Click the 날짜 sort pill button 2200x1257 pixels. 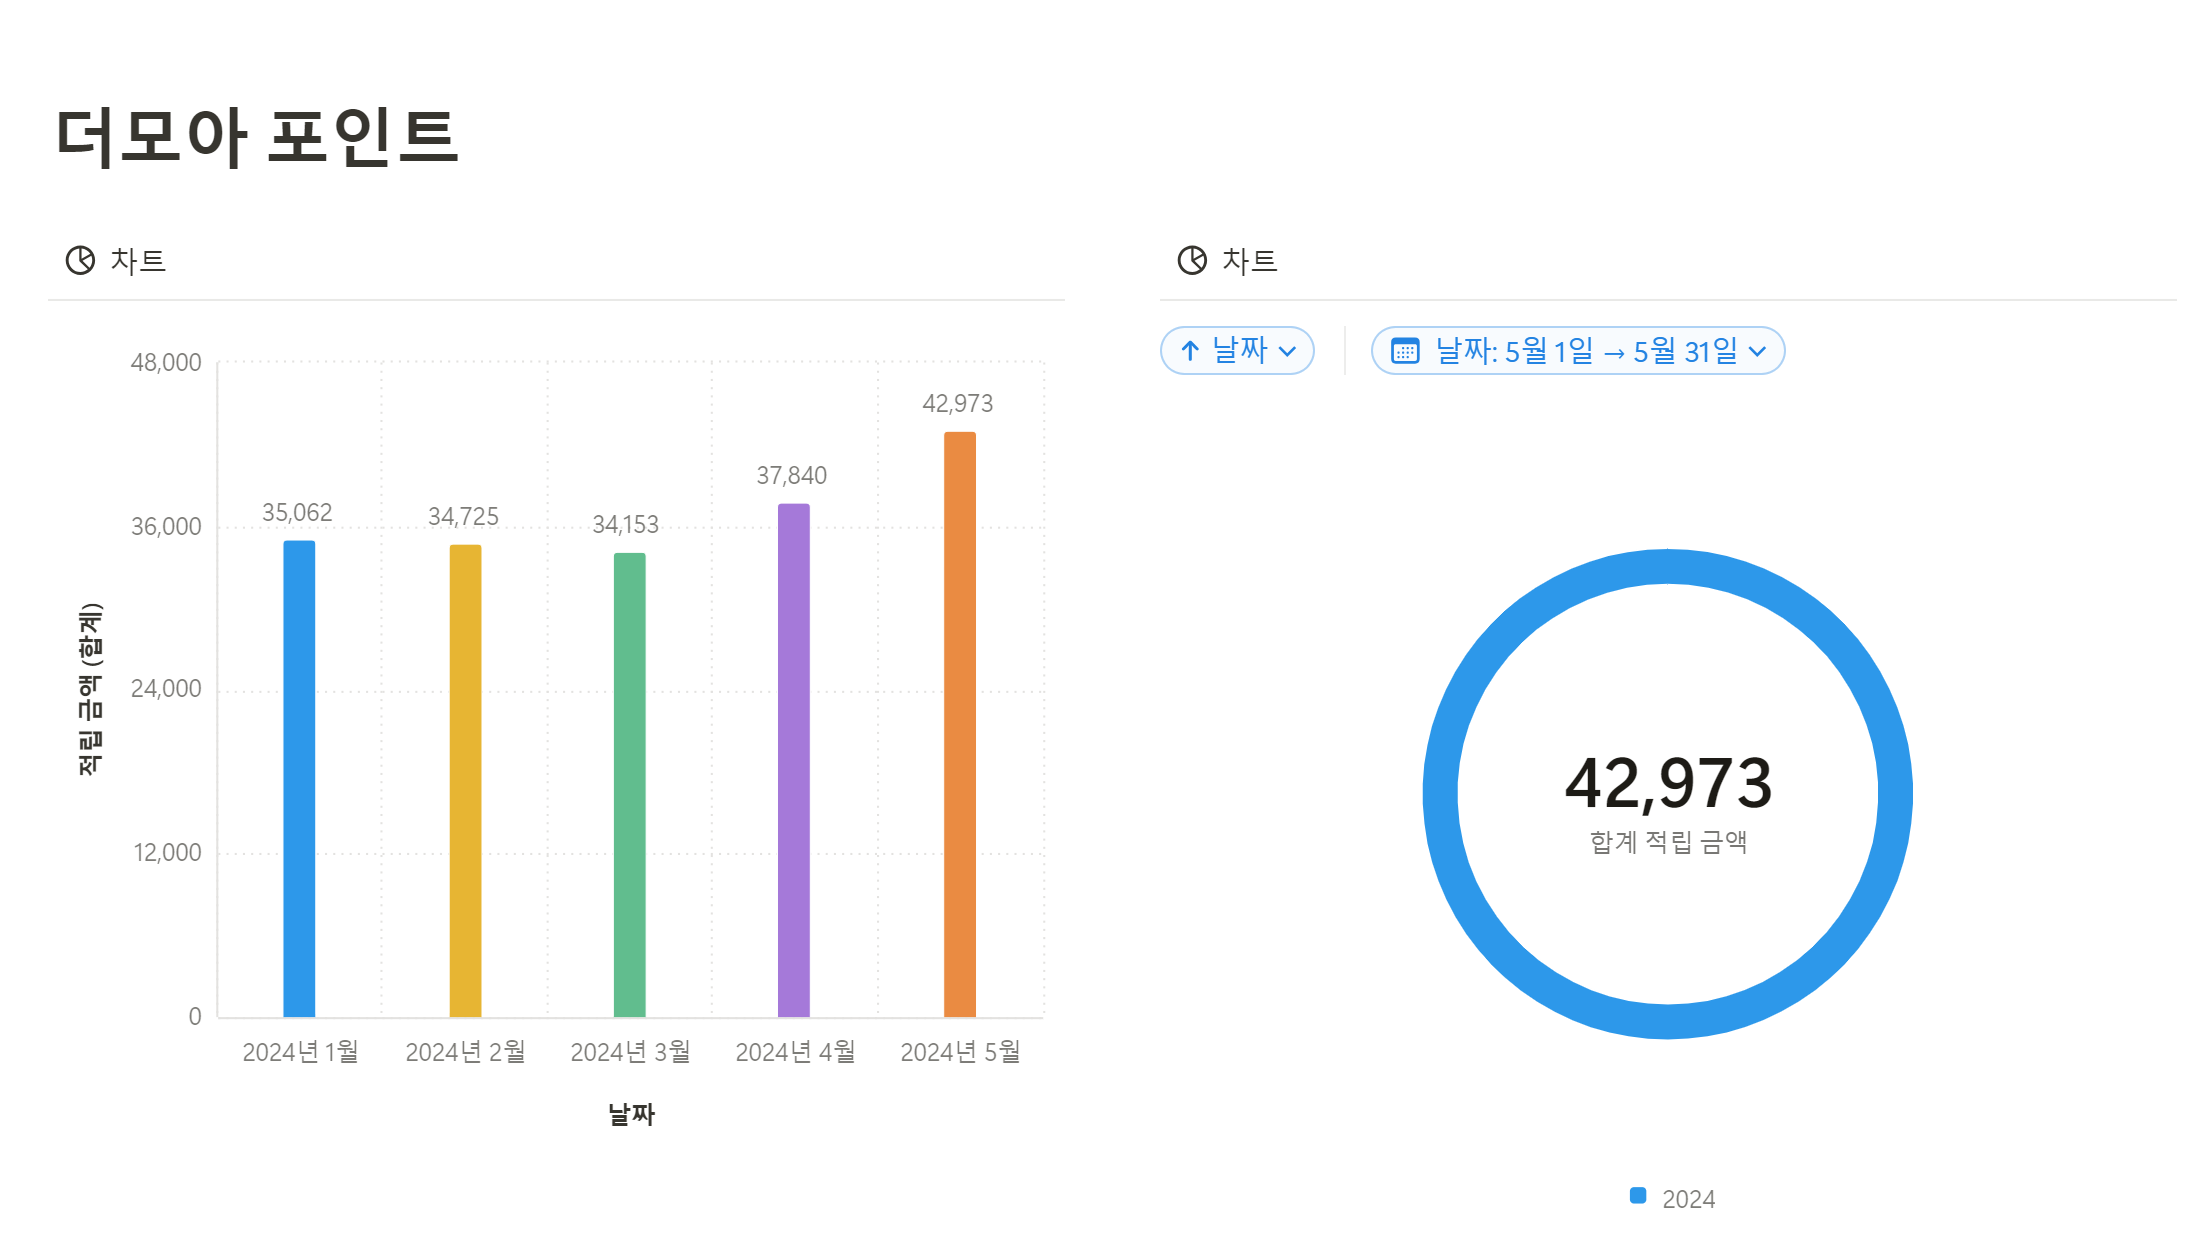[x=1238, y=351]
